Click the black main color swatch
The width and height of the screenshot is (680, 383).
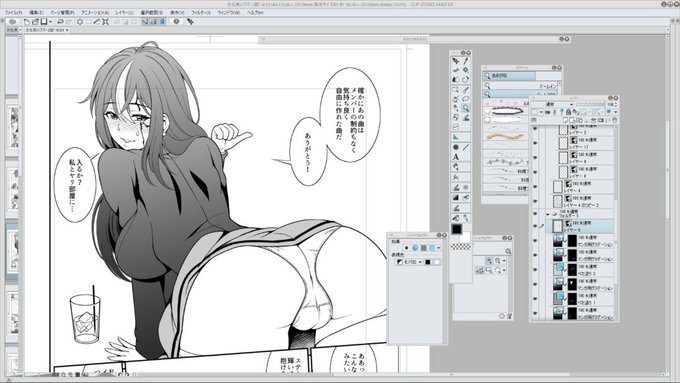(x=457, y=229)
